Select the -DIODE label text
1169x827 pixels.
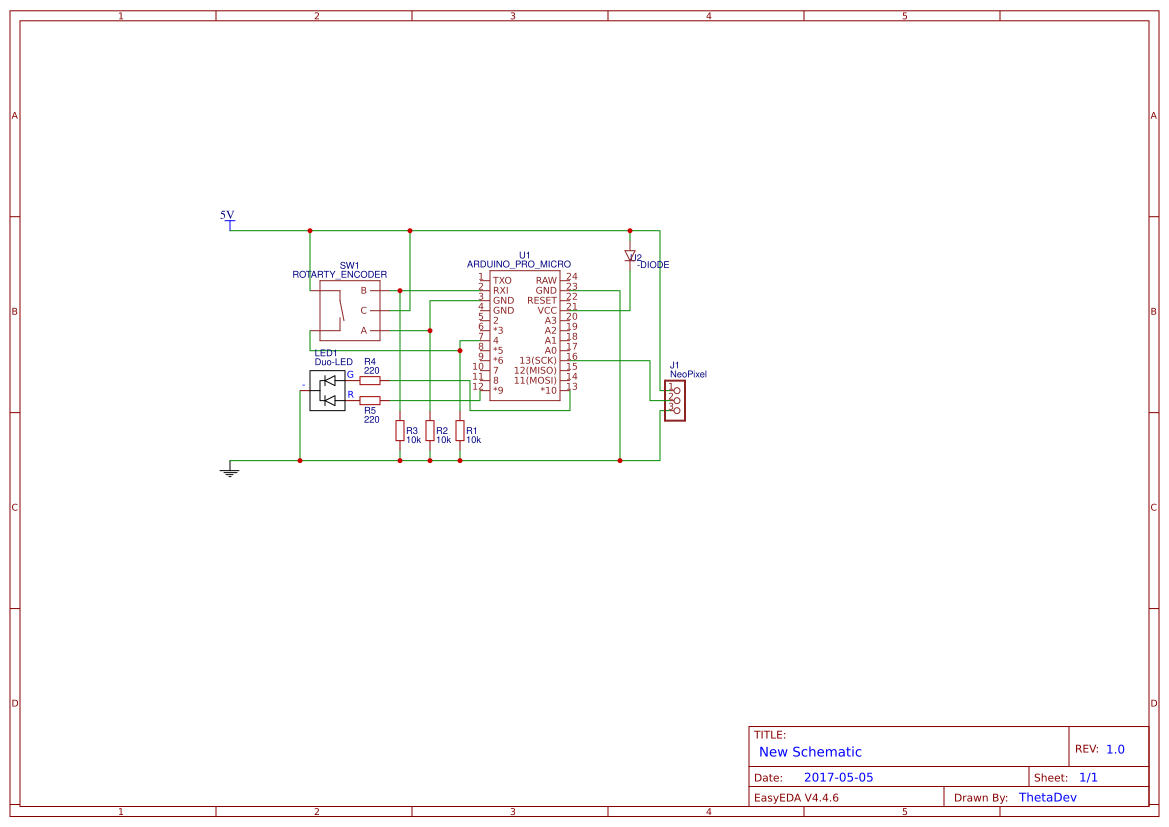click(653, 265)
